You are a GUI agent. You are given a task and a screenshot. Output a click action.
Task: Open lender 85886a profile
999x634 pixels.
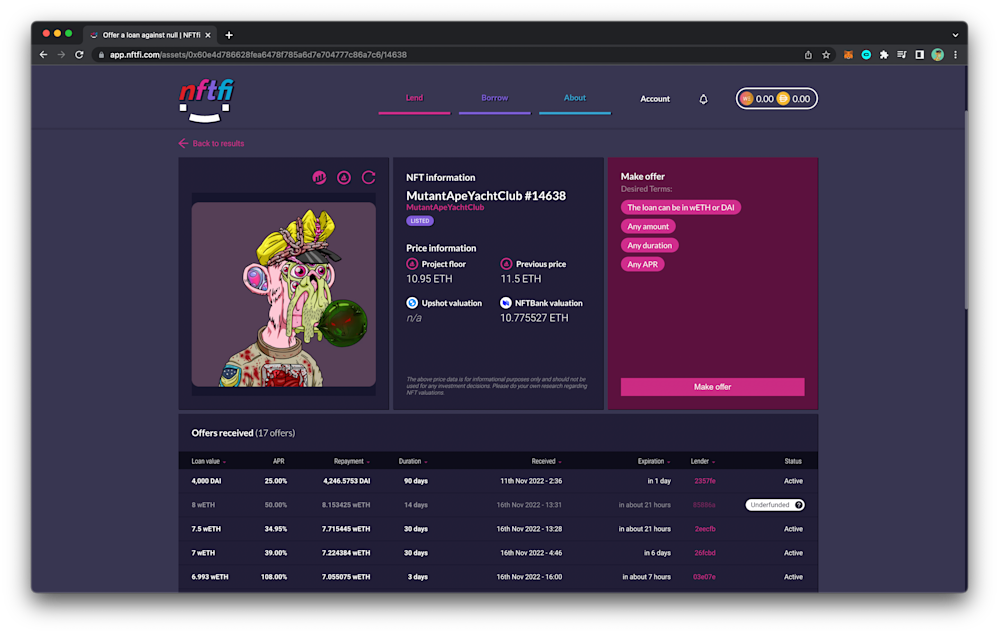point(704,505)
